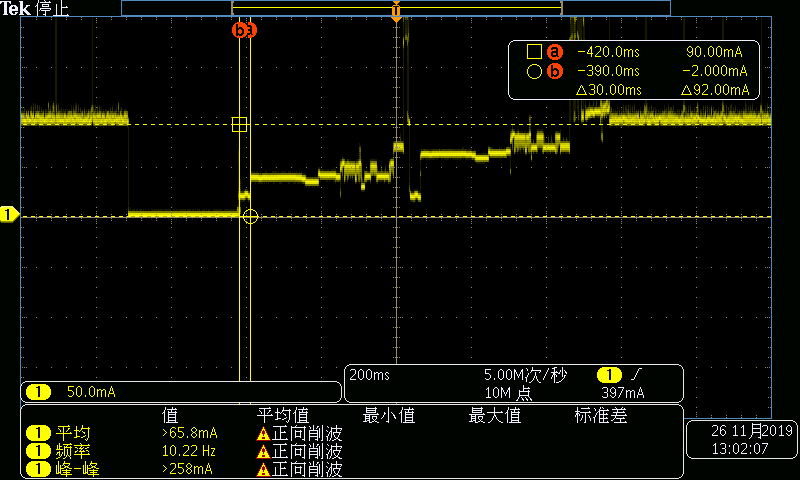Screen dimensions: 800x480
Task: Click the channel 1 ground reference marker
Action: point(9,214)
